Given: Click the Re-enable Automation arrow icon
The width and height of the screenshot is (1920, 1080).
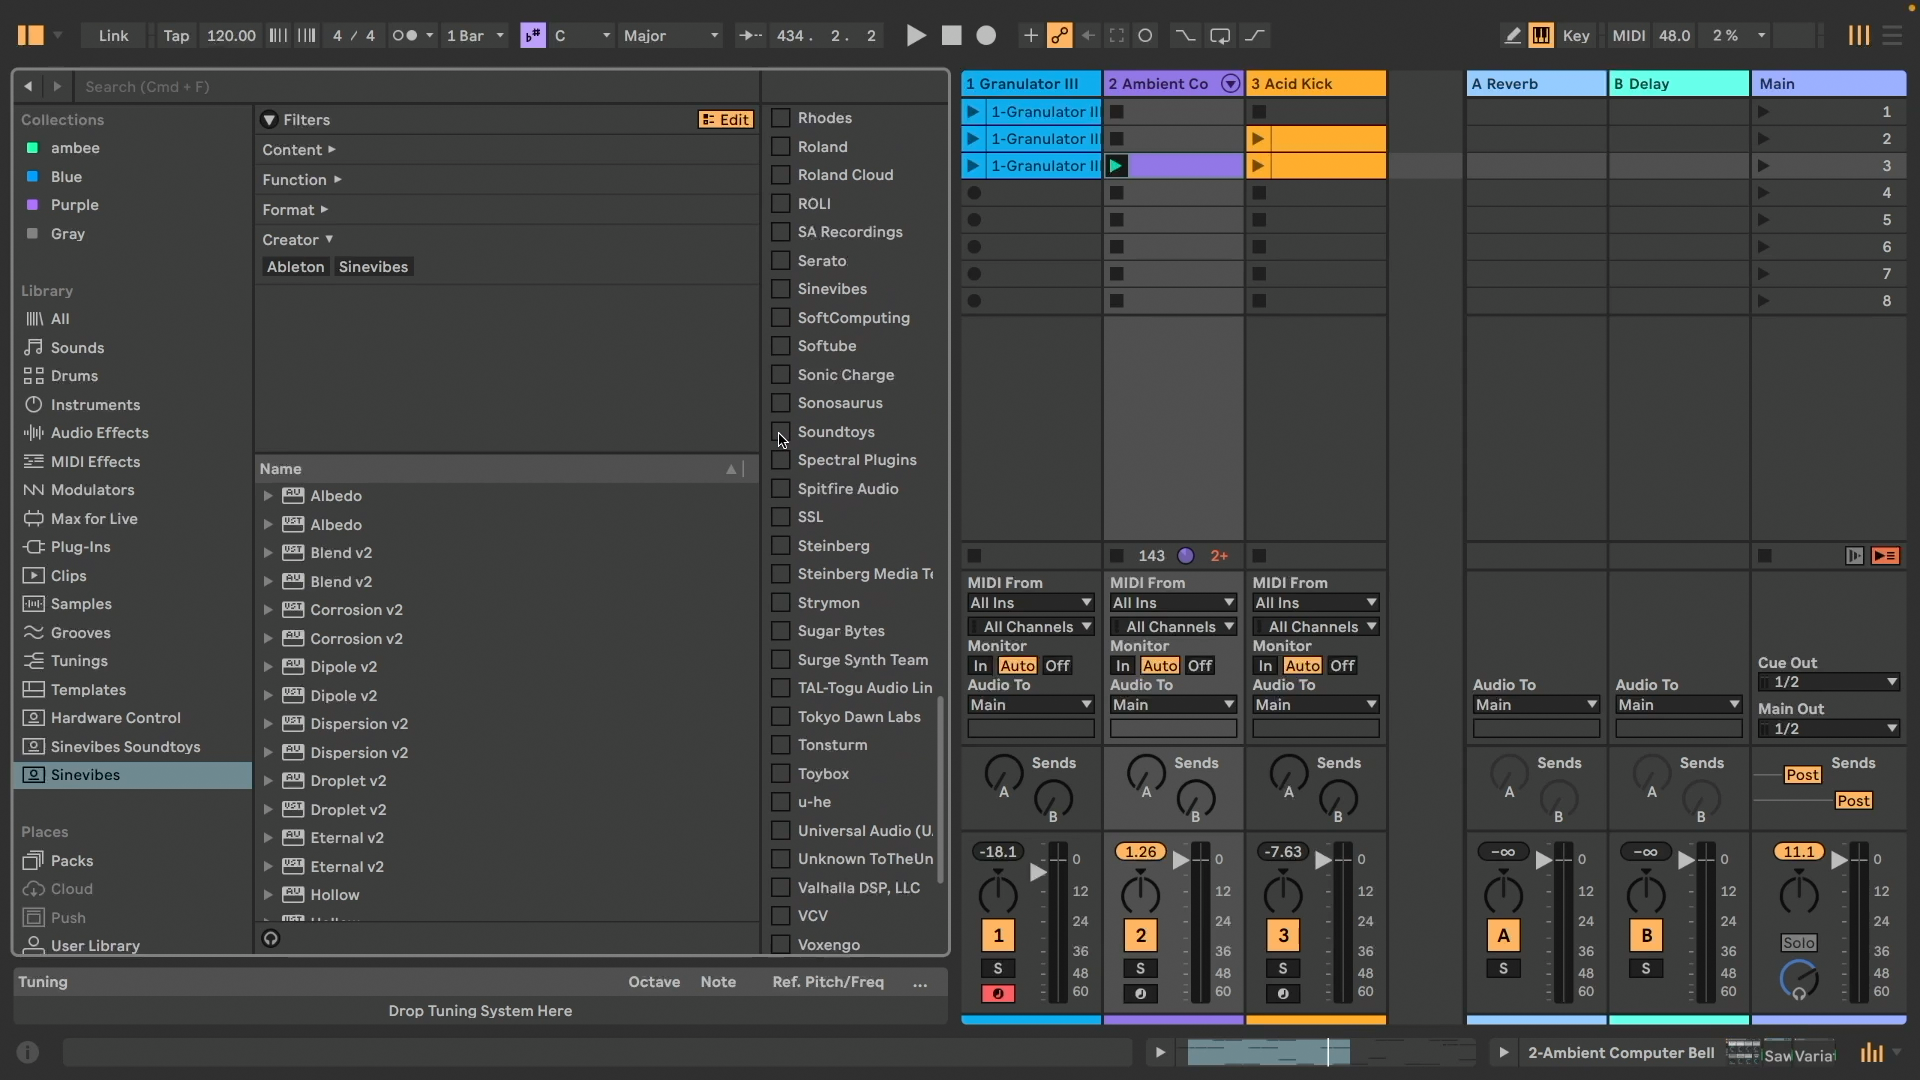Looking at the screenshot, I should [1088, 35].
